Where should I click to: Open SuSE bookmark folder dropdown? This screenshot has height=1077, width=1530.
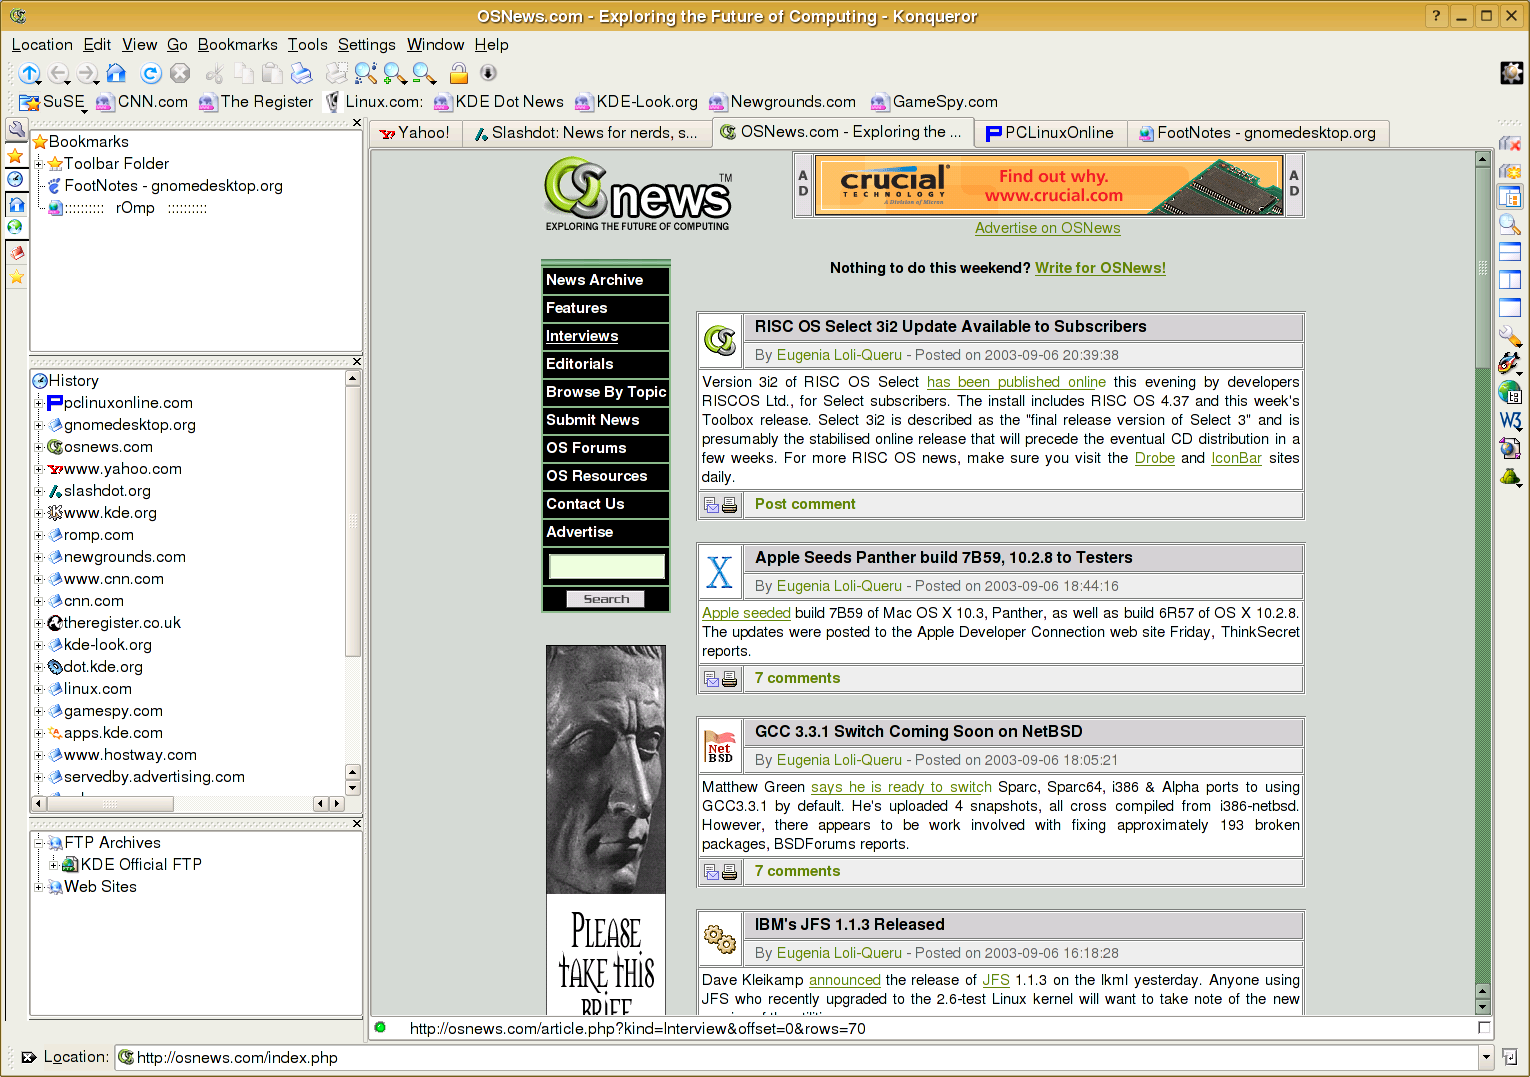point(52,102)
